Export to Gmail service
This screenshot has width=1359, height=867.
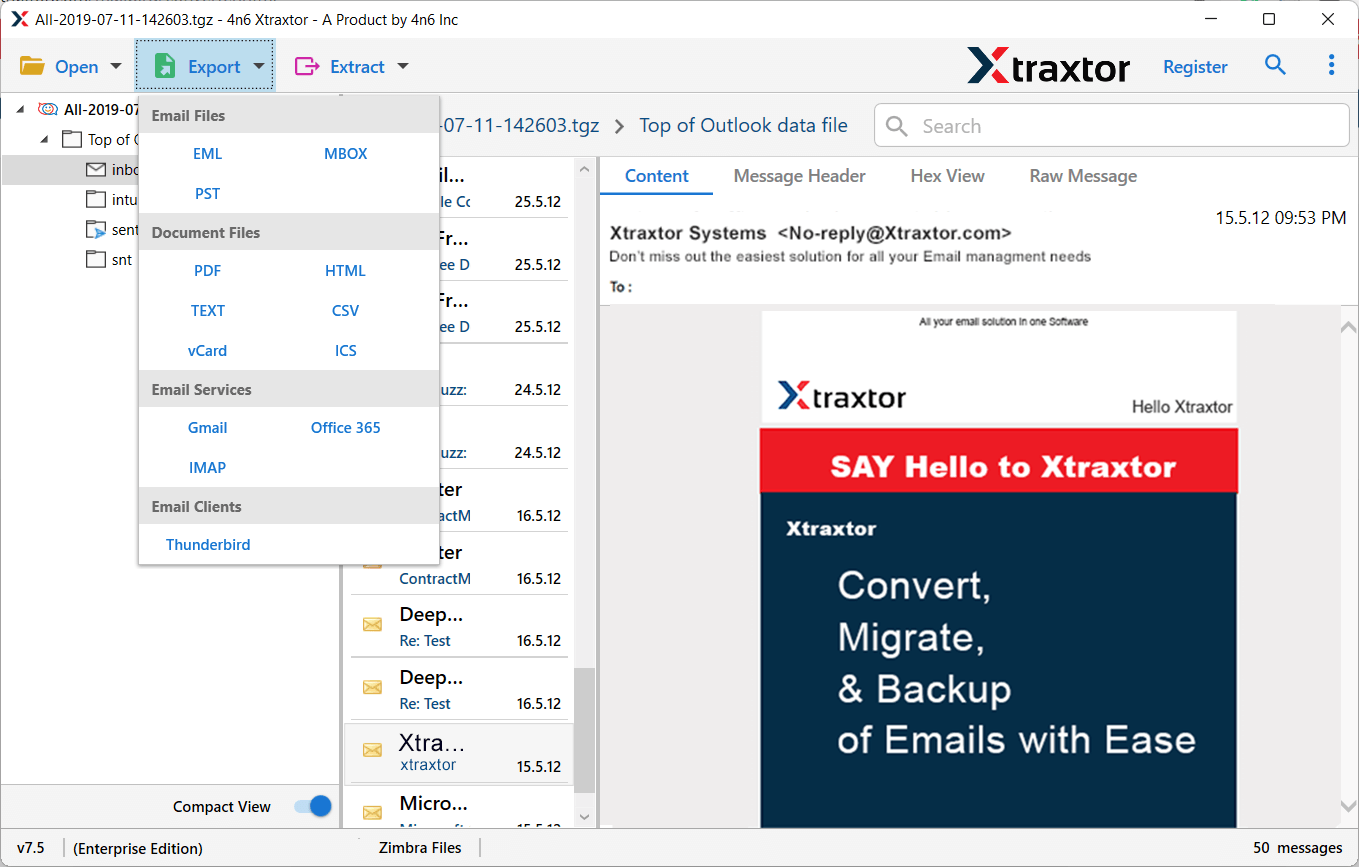click(x=208, y=428)
